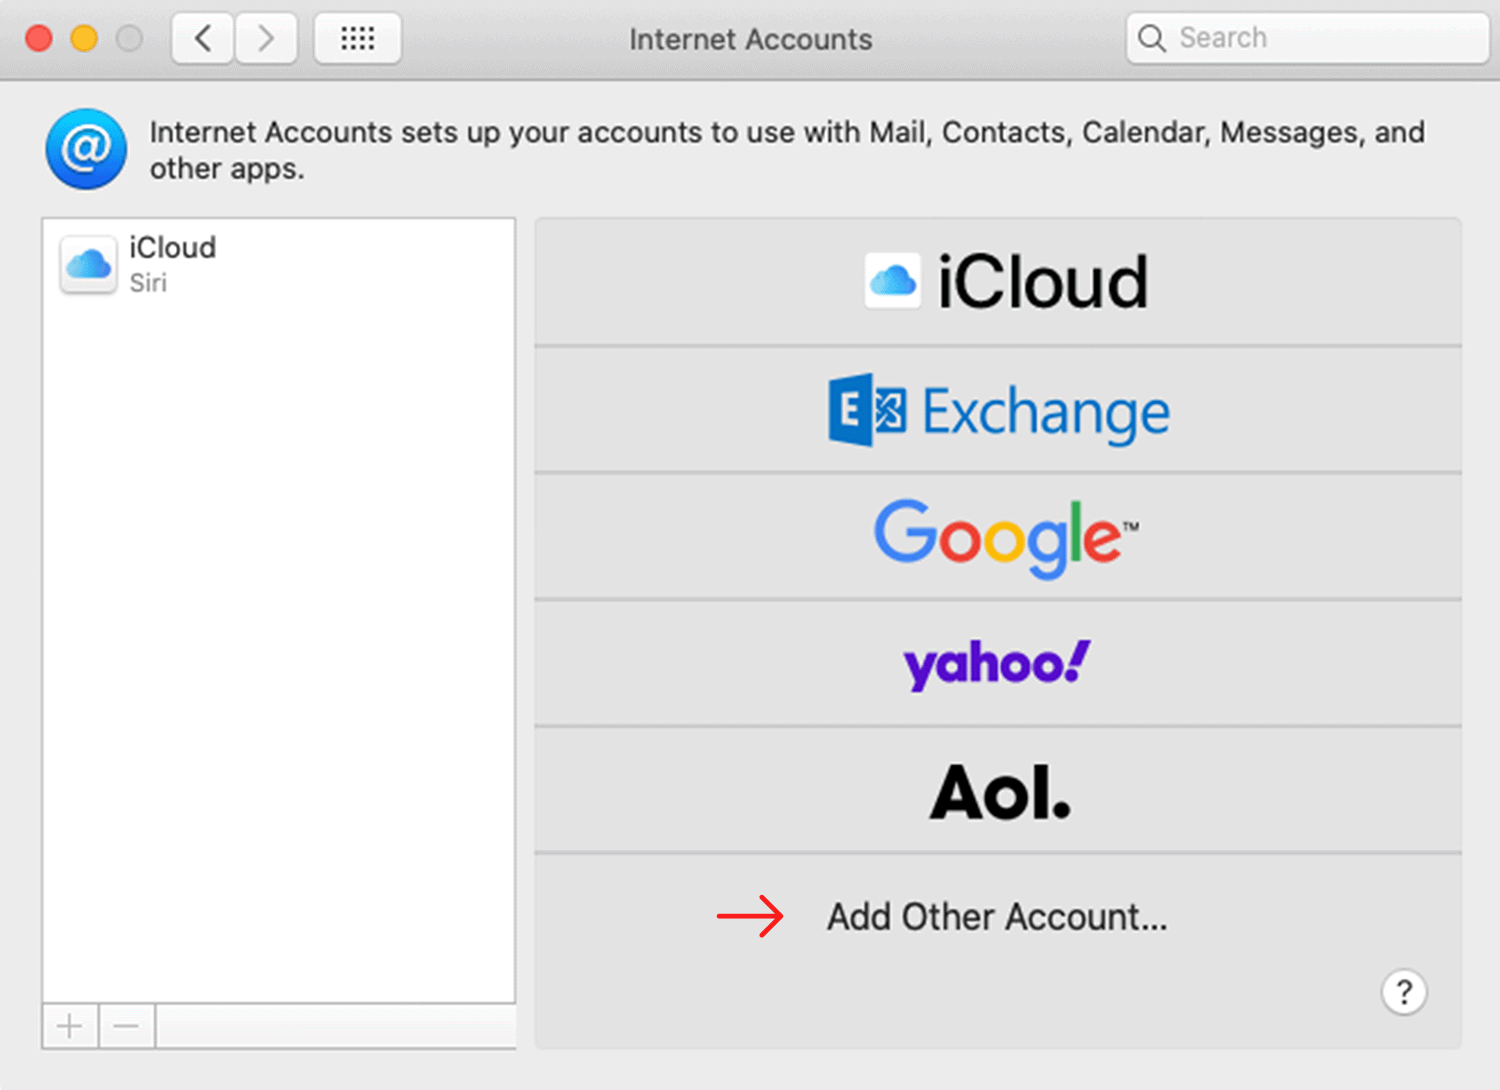Go back with the left chevron button

coord(204,39)
